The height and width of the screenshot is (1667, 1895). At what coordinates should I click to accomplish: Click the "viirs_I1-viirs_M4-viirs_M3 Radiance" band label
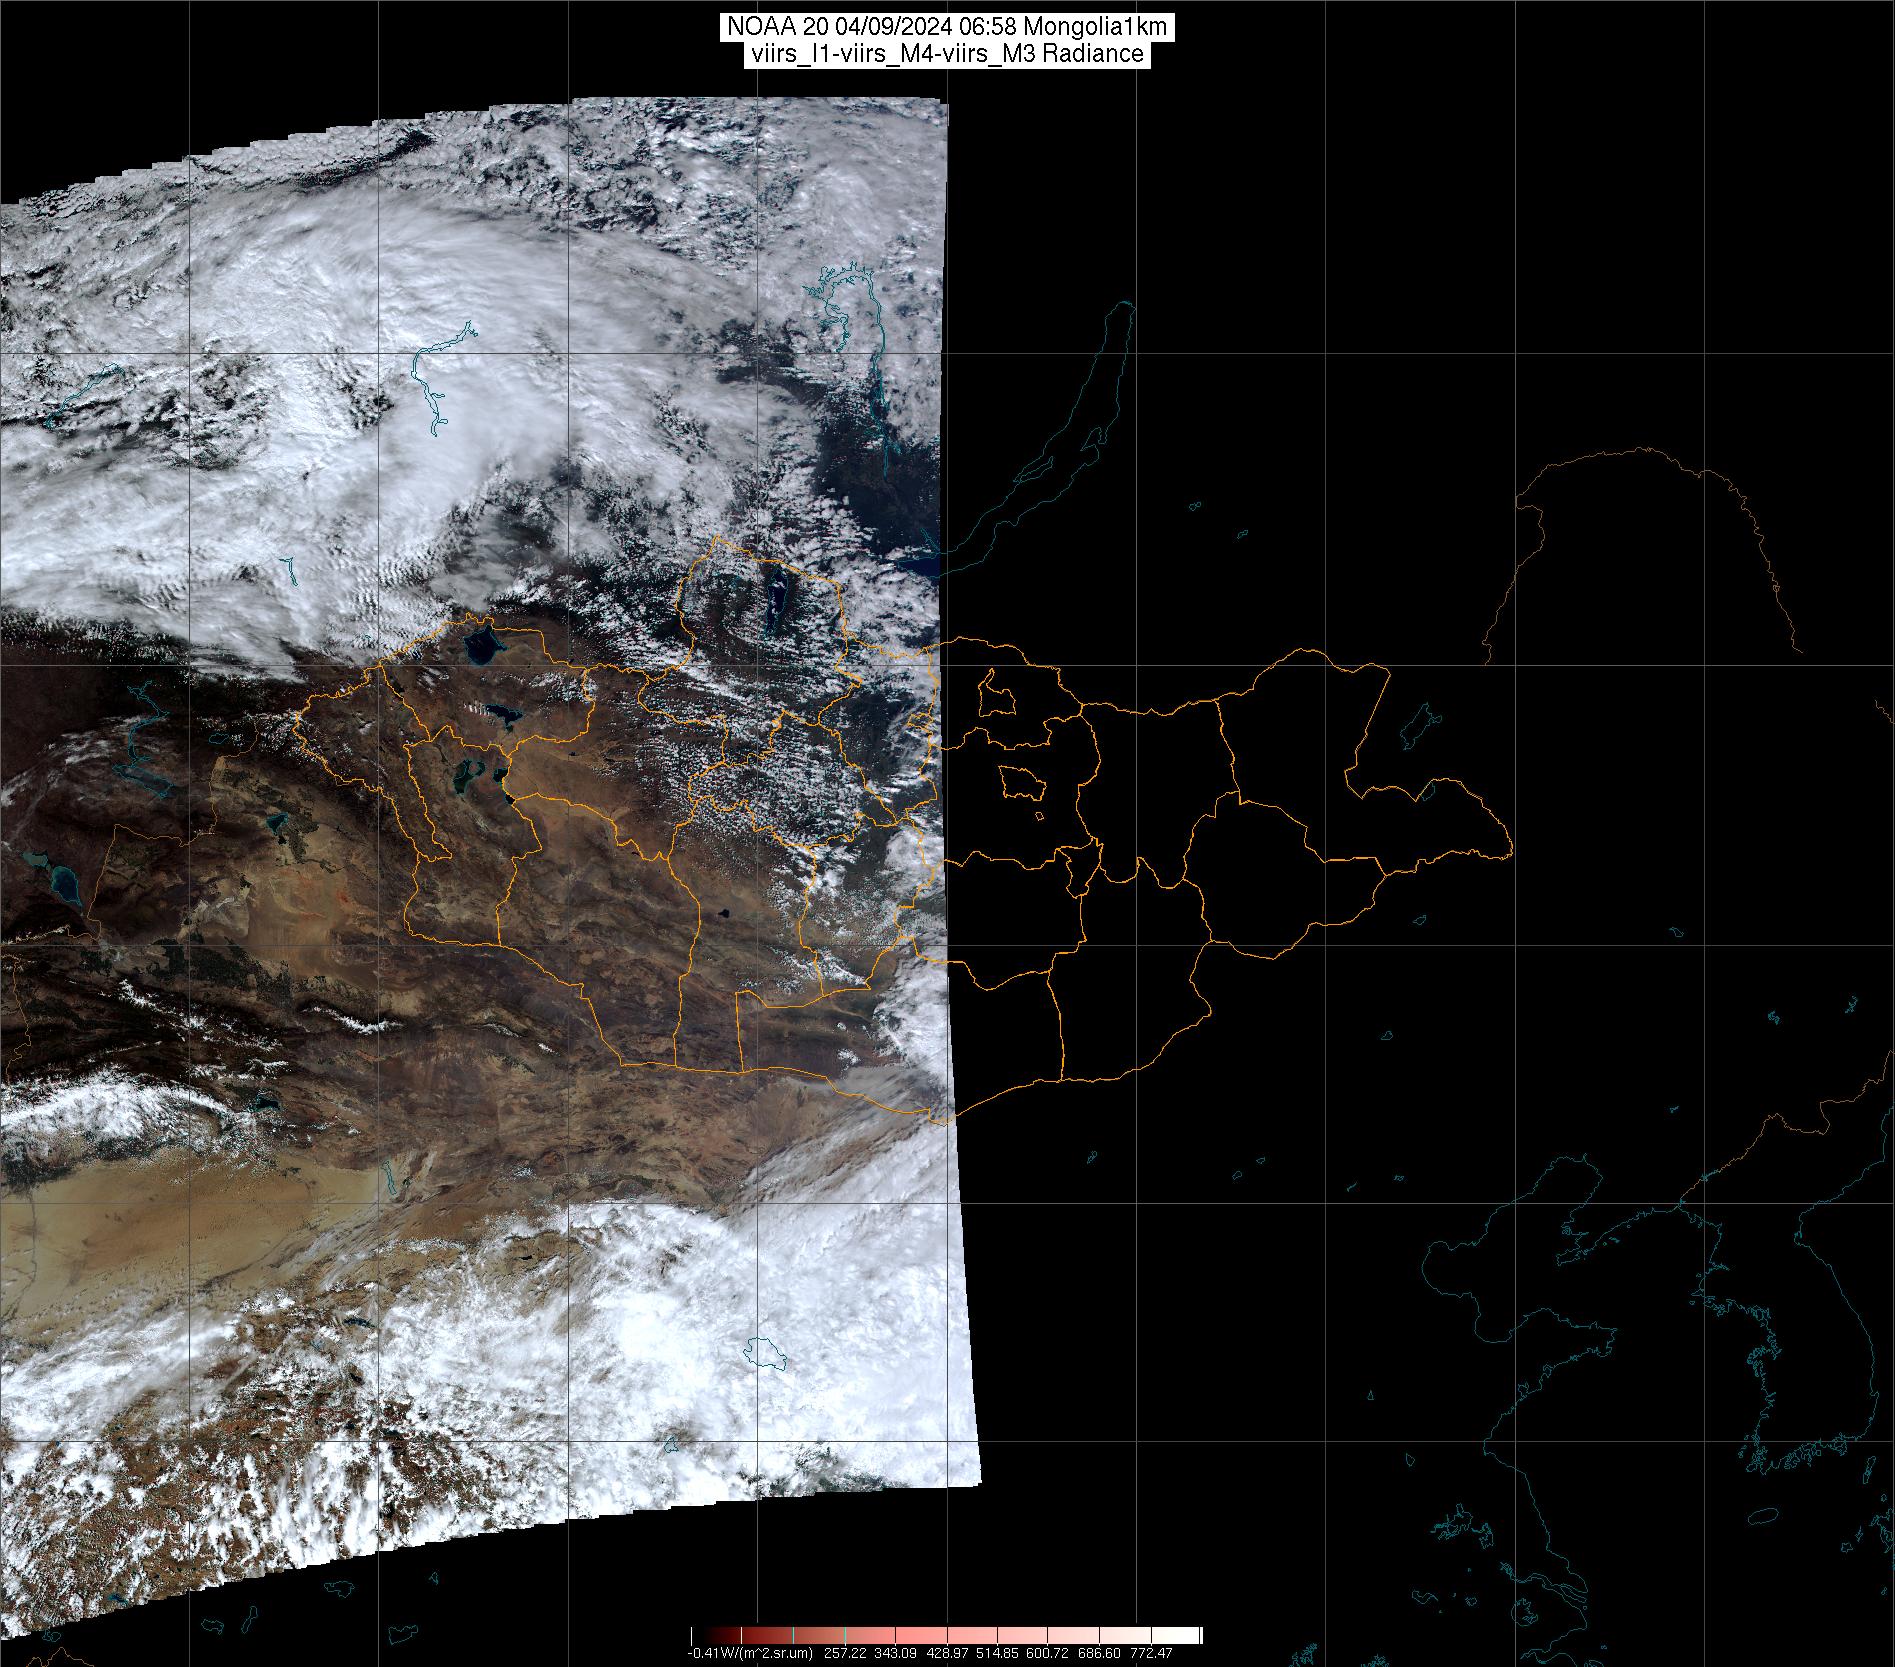coord(946,54)
